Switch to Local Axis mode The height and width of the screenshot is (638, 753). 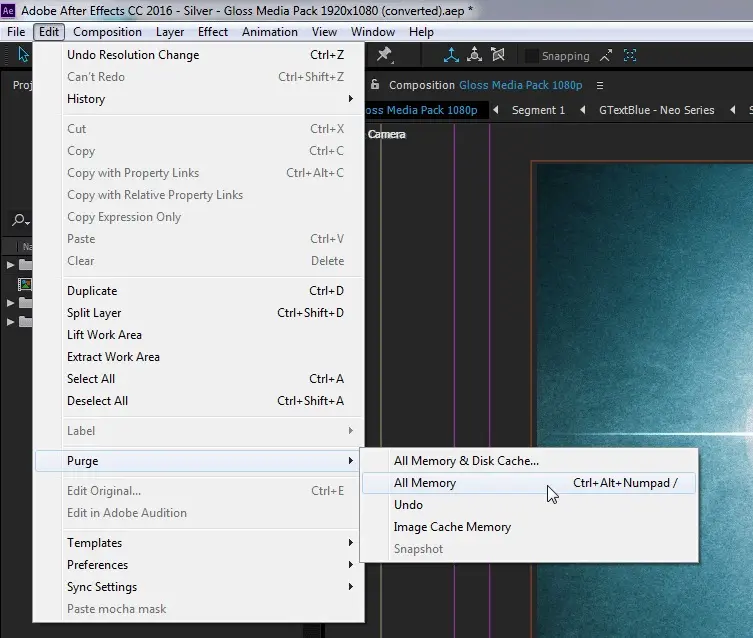[x=451, y=56]
